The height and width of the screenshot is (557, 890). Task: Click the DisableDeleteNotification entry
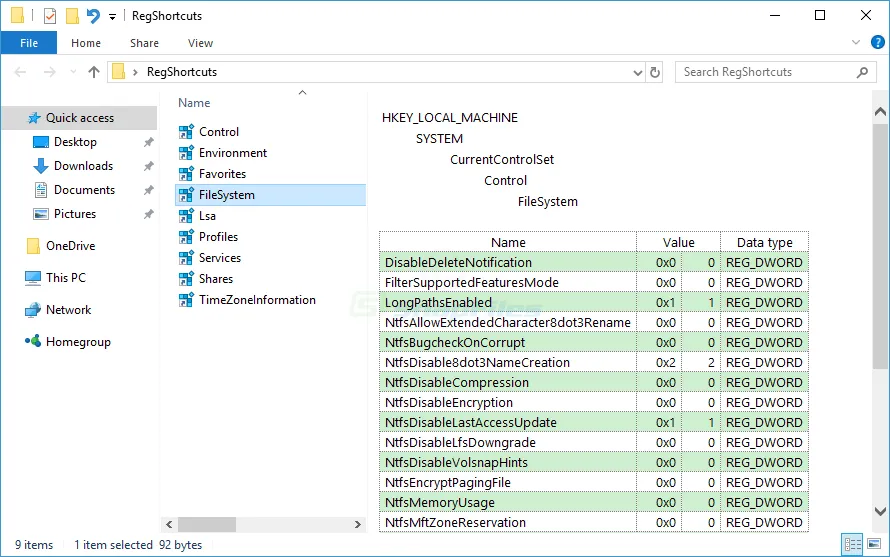458,262
